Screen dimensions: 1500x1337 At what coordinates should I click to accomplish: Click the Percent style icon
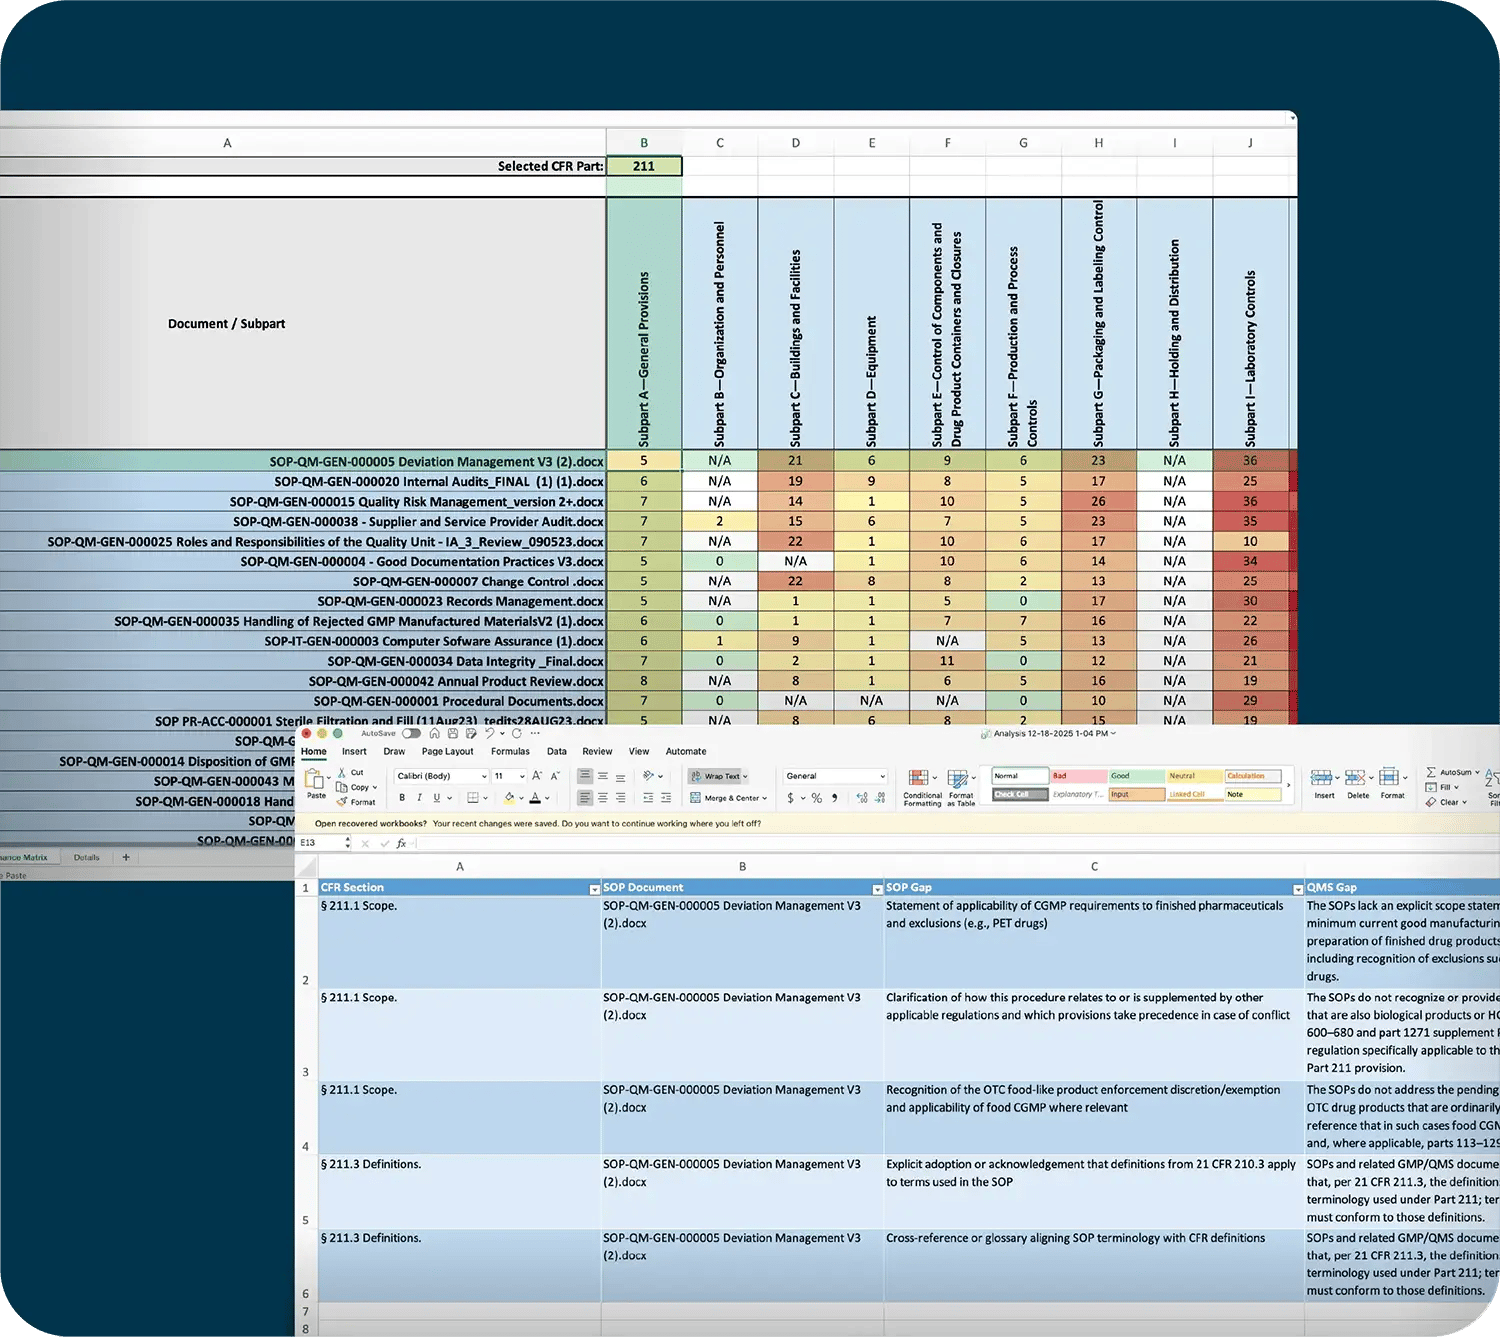pyautogui.click(x=817, y=798)
